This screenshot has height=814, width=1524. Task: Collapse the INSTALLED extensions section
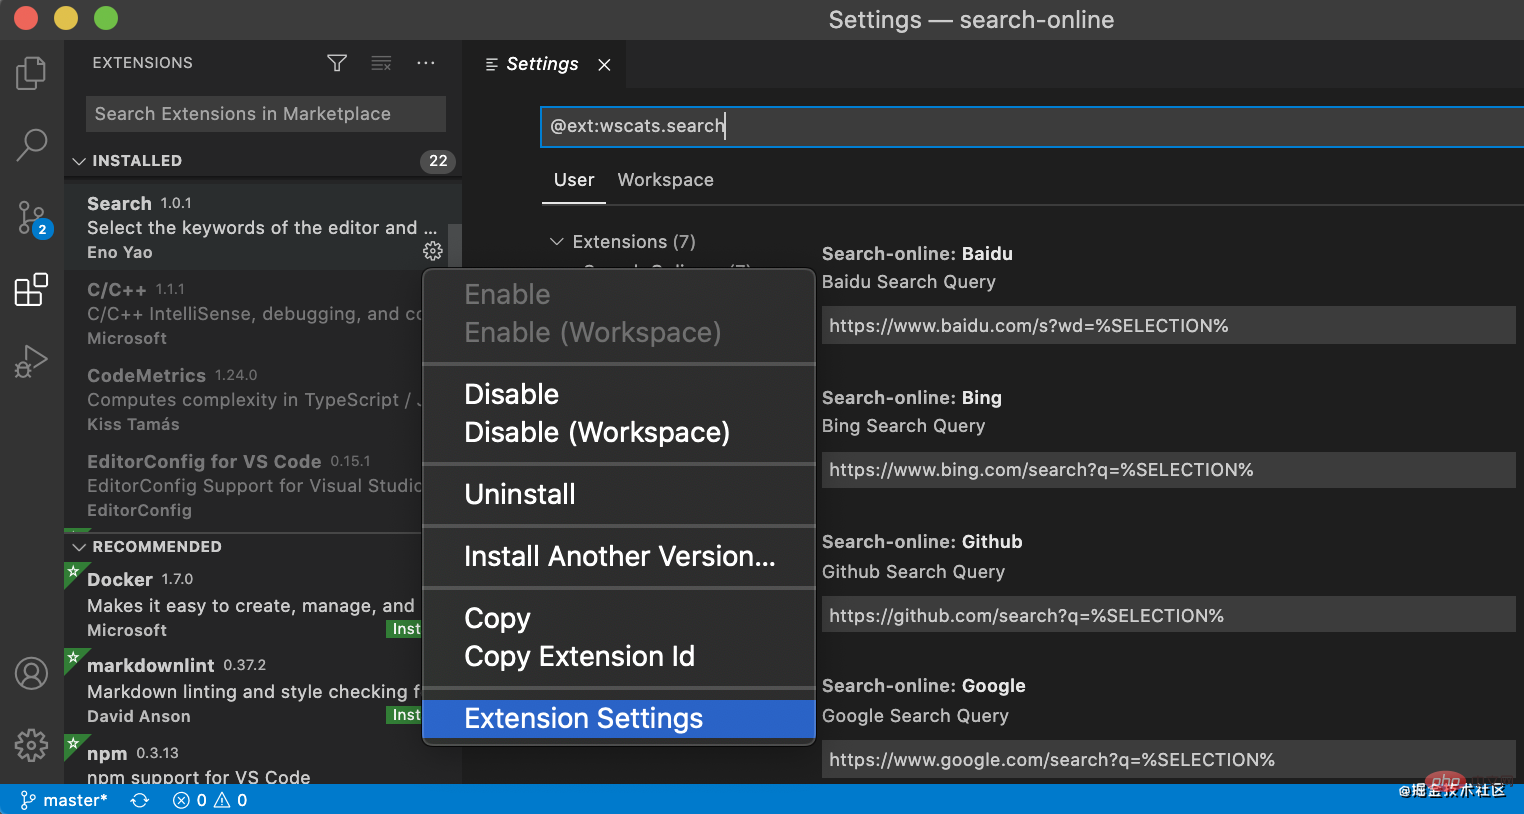pos(78,160)
